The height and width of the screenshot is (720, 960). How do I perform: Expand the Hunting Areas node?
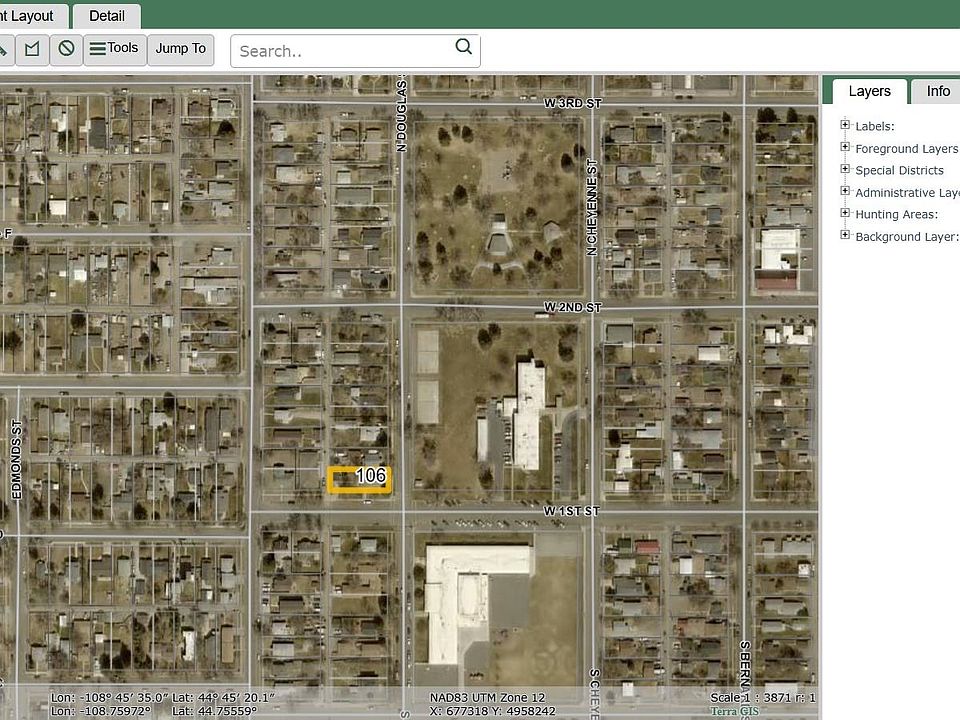pos(845,213)
